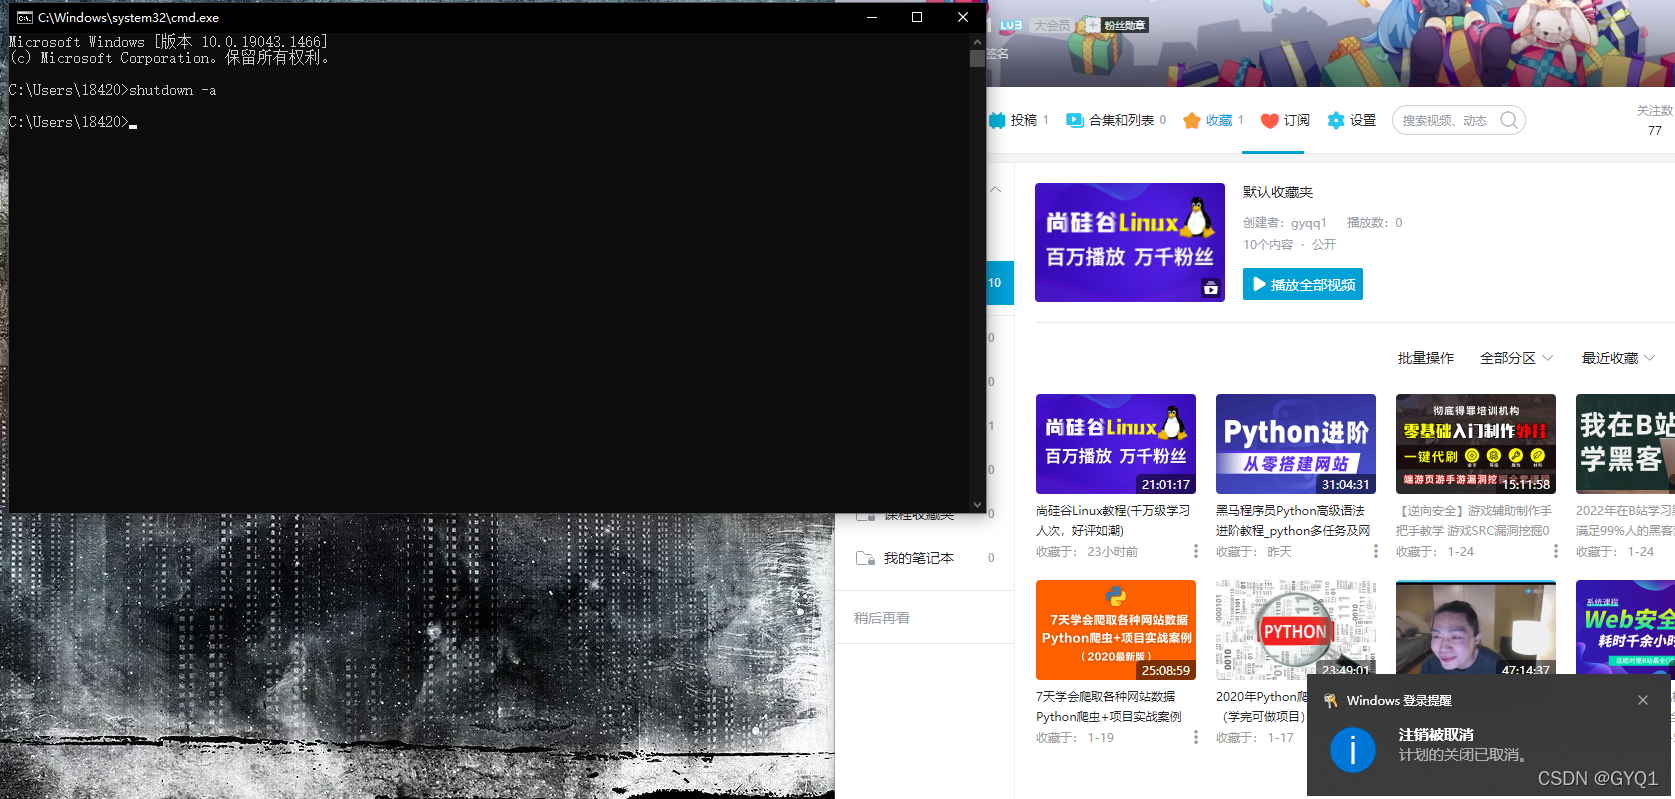Open more options for 尚硅谷Linux教程 video

[x=1195, y=551]
